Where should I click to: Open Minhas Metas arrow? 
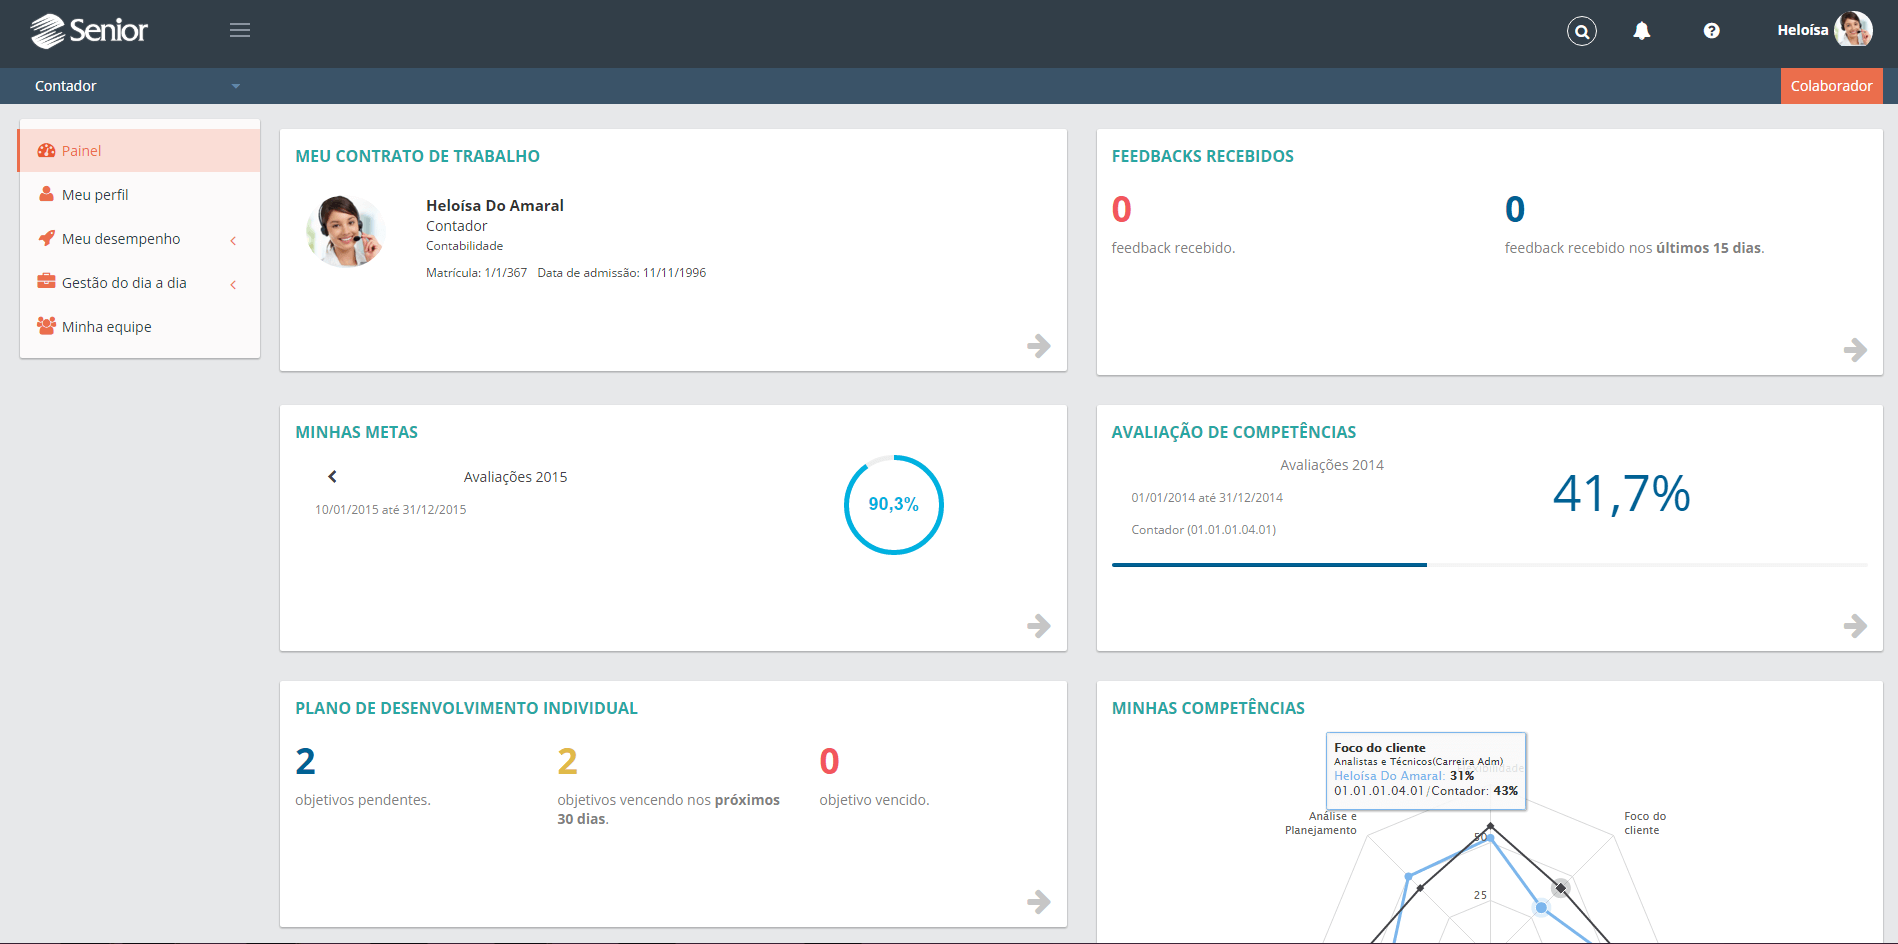1039,626
